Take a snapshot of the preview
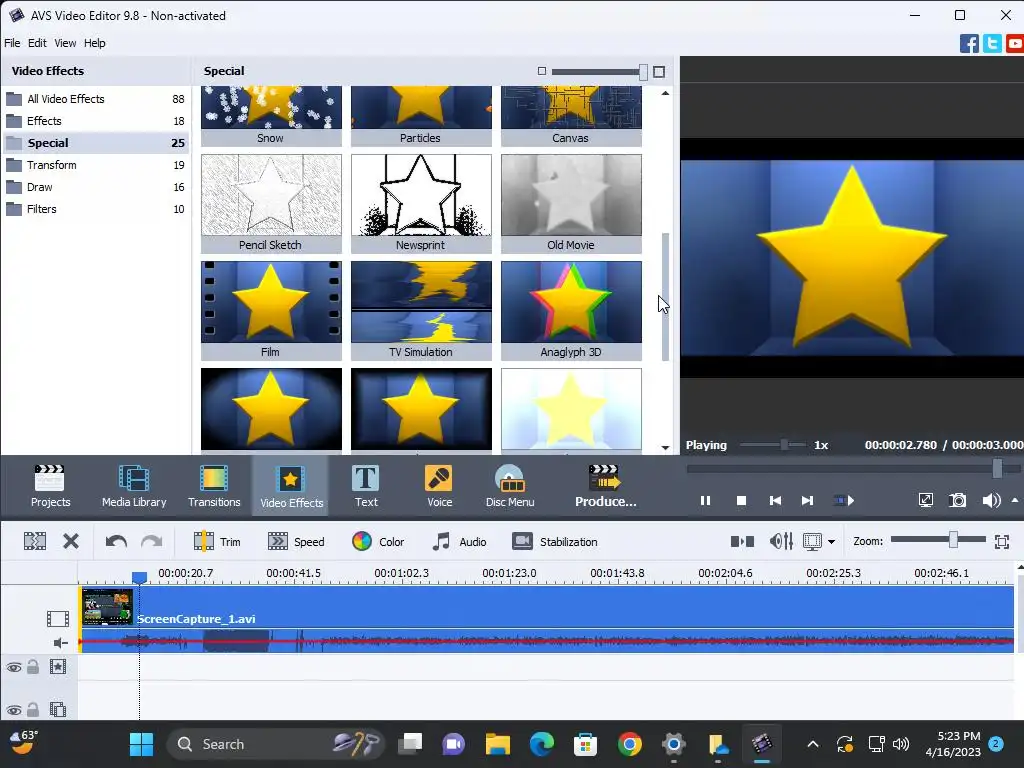This screenshot has width=1024, height=768. tap(957, 501)
